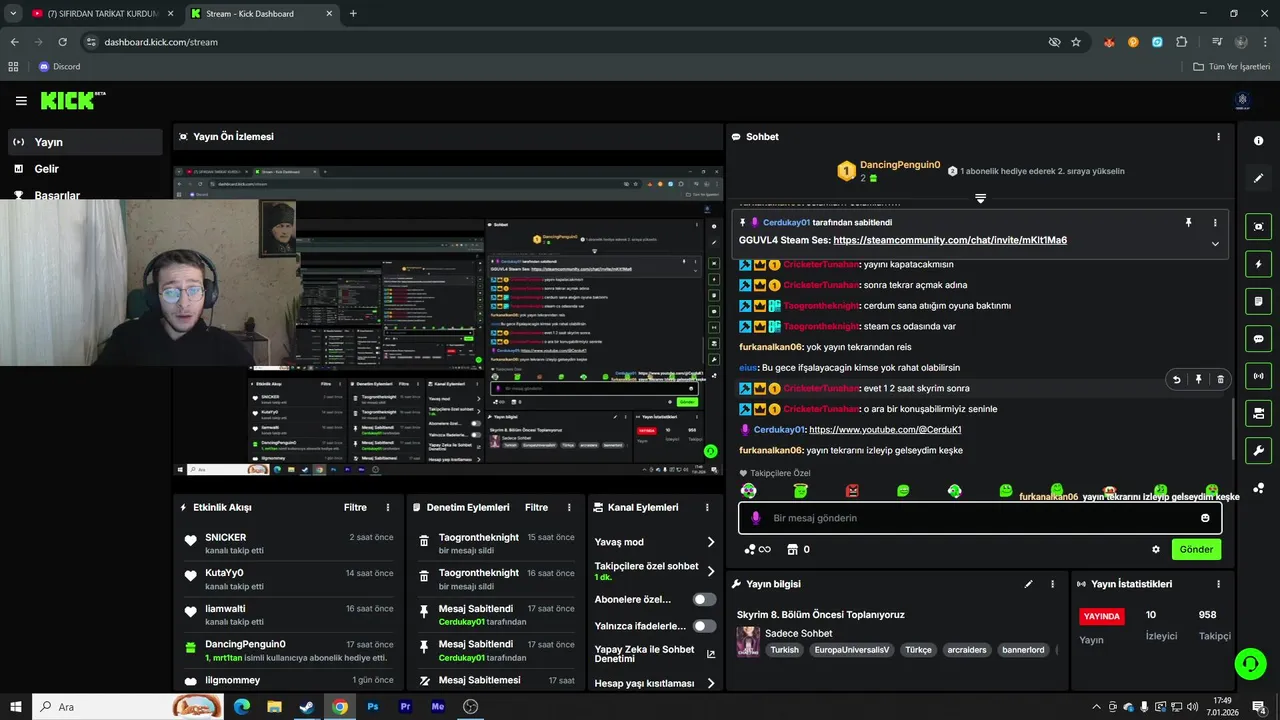Click Filtre in Denetim Eylemleri panel

coord(536,507)
